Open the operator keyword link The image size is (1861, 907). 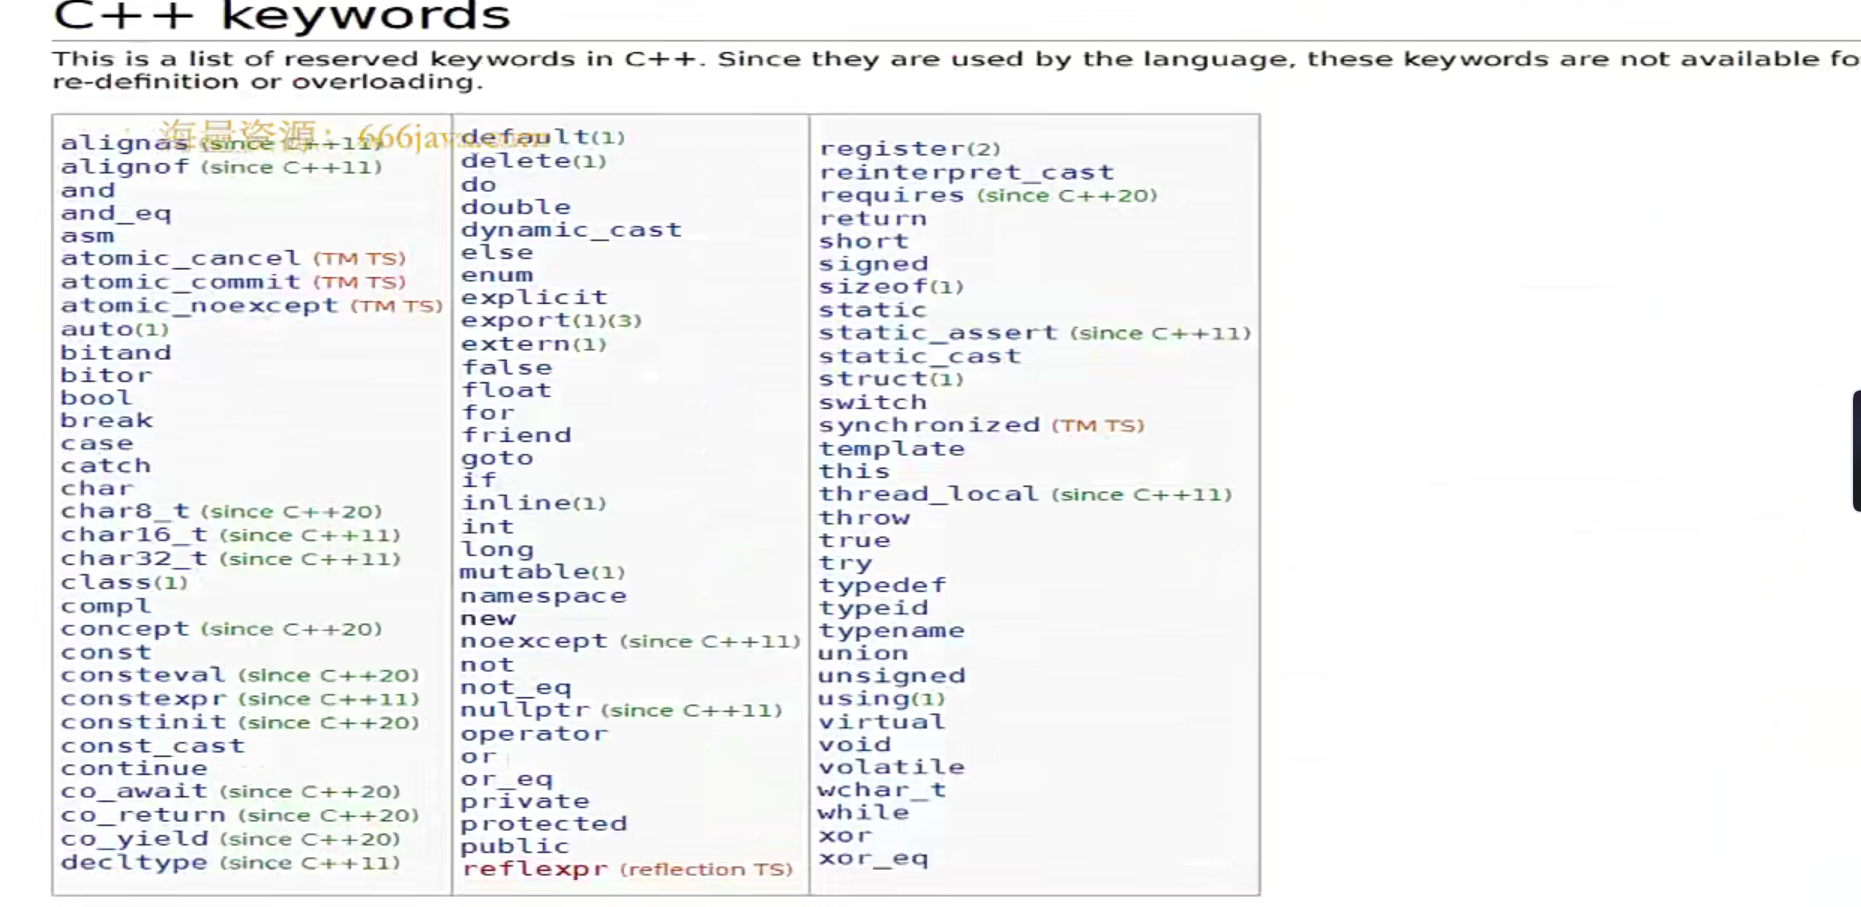pyautogui.click(x=534, y=734)
